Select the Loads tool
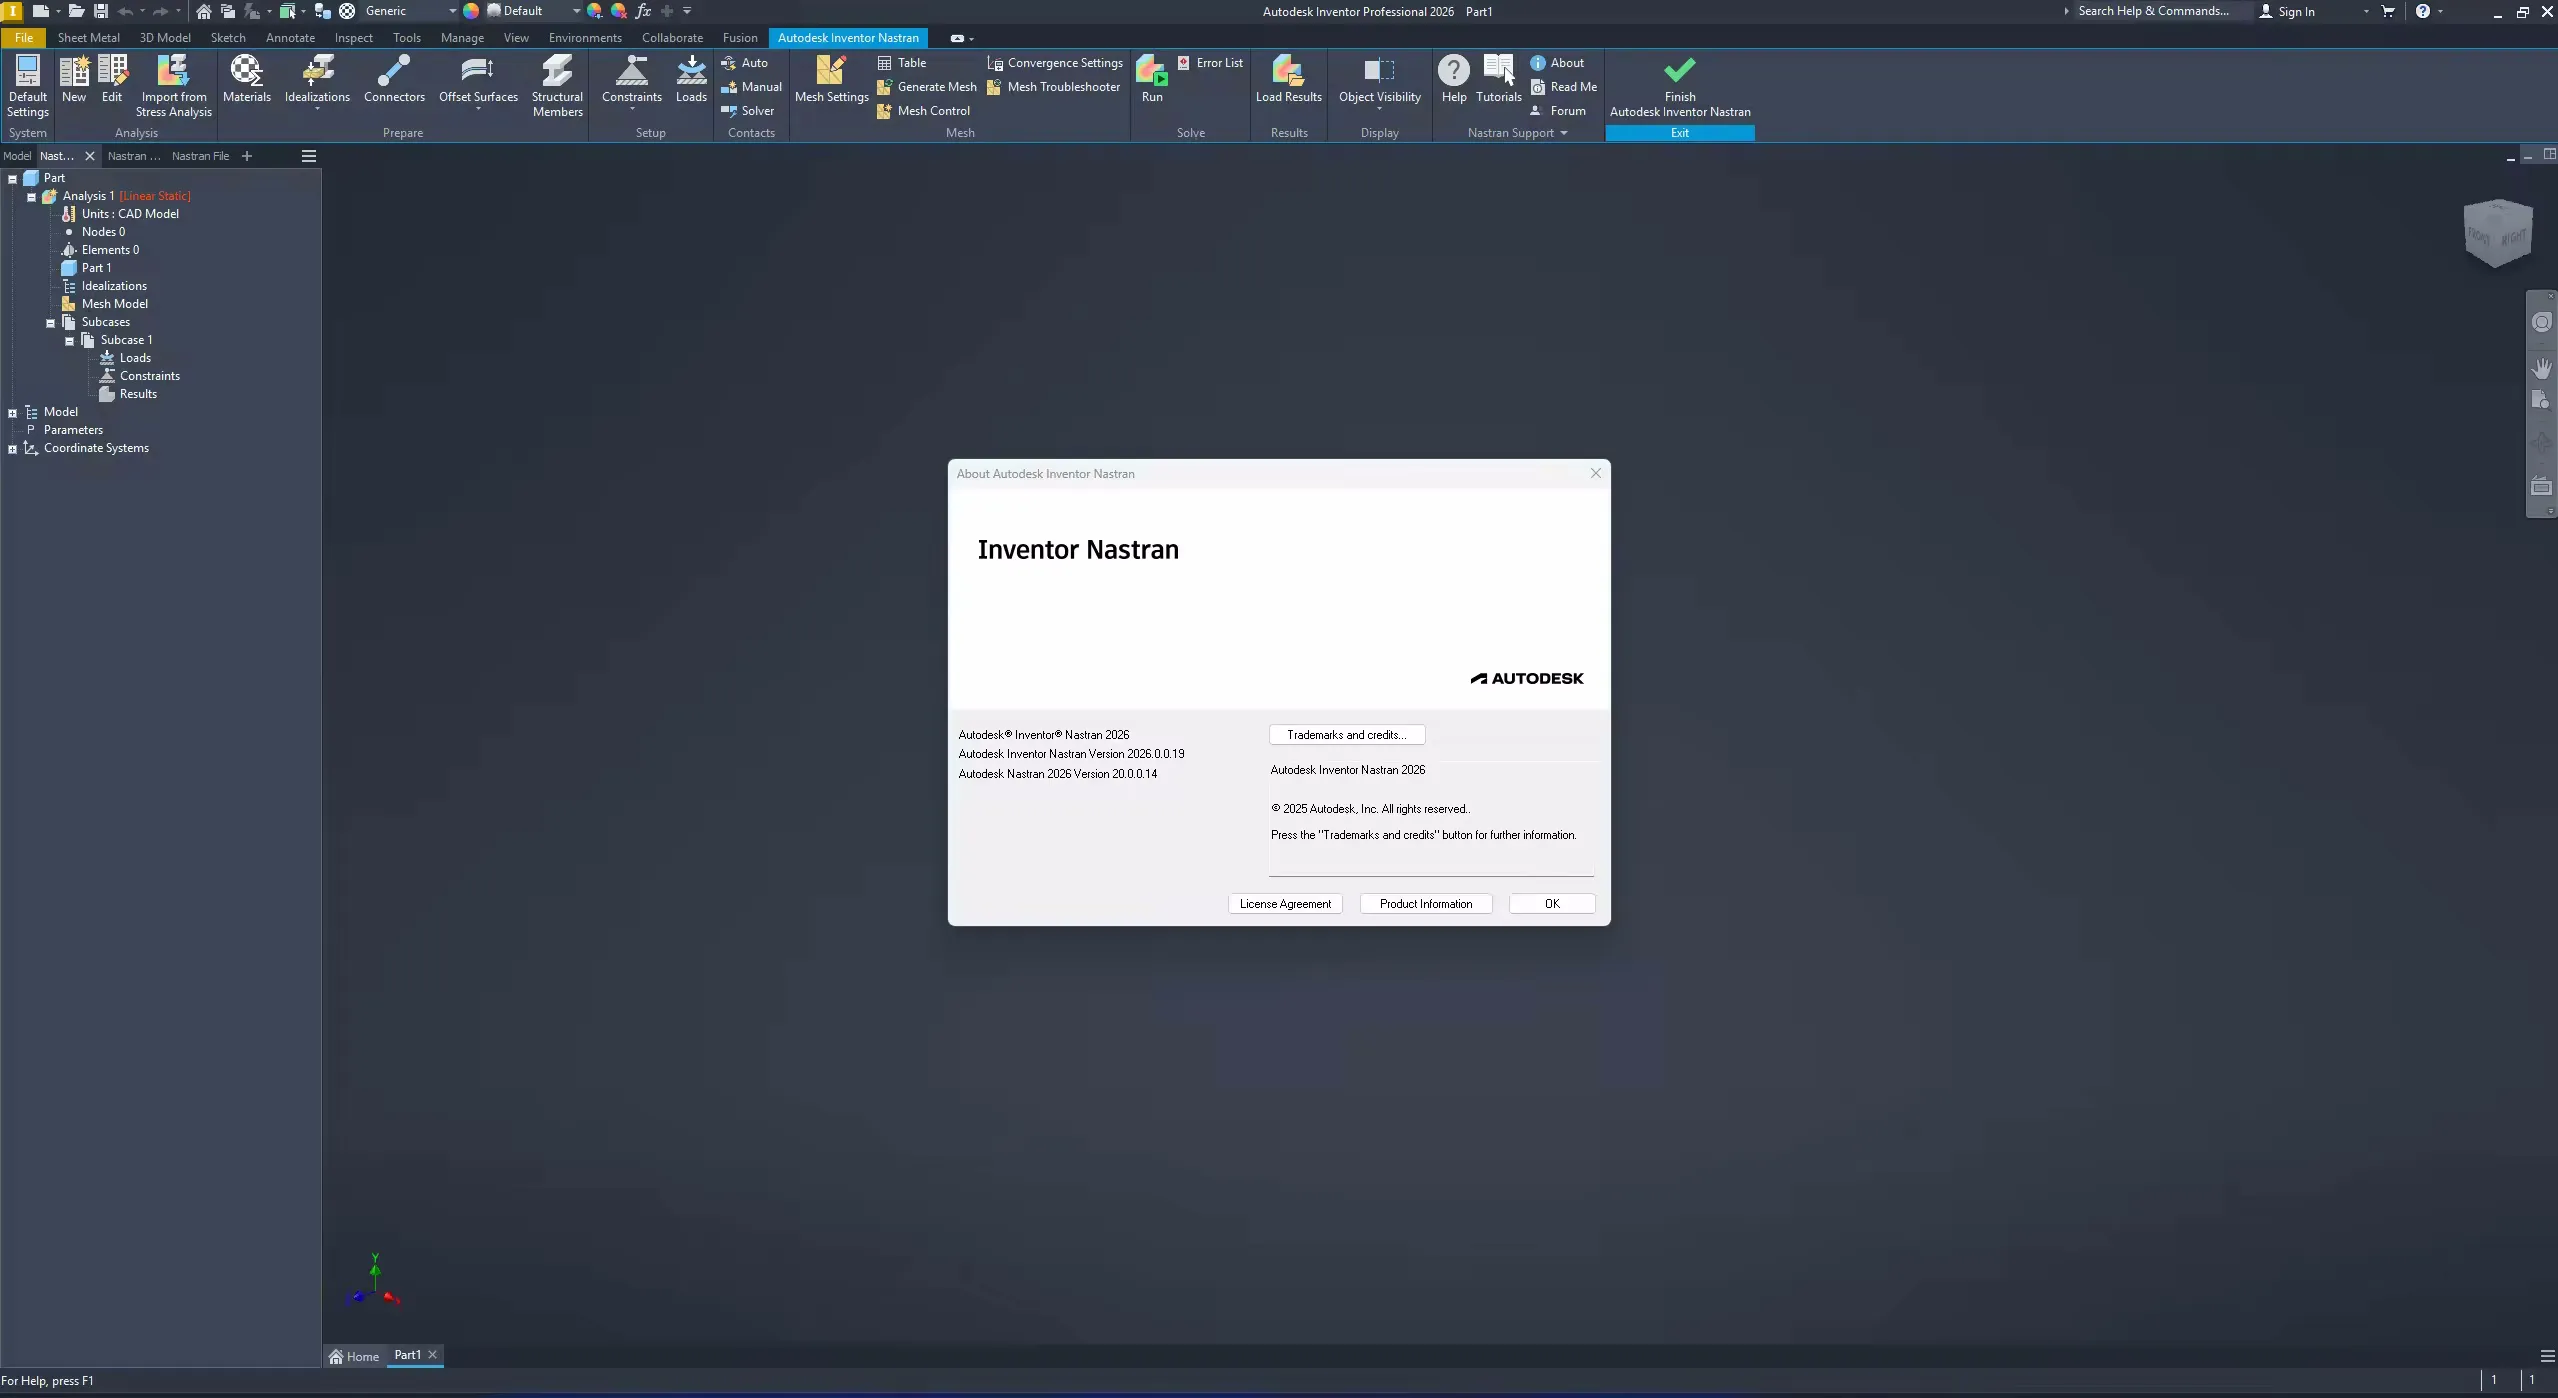 pyautogui.click(x=691, y=80)
